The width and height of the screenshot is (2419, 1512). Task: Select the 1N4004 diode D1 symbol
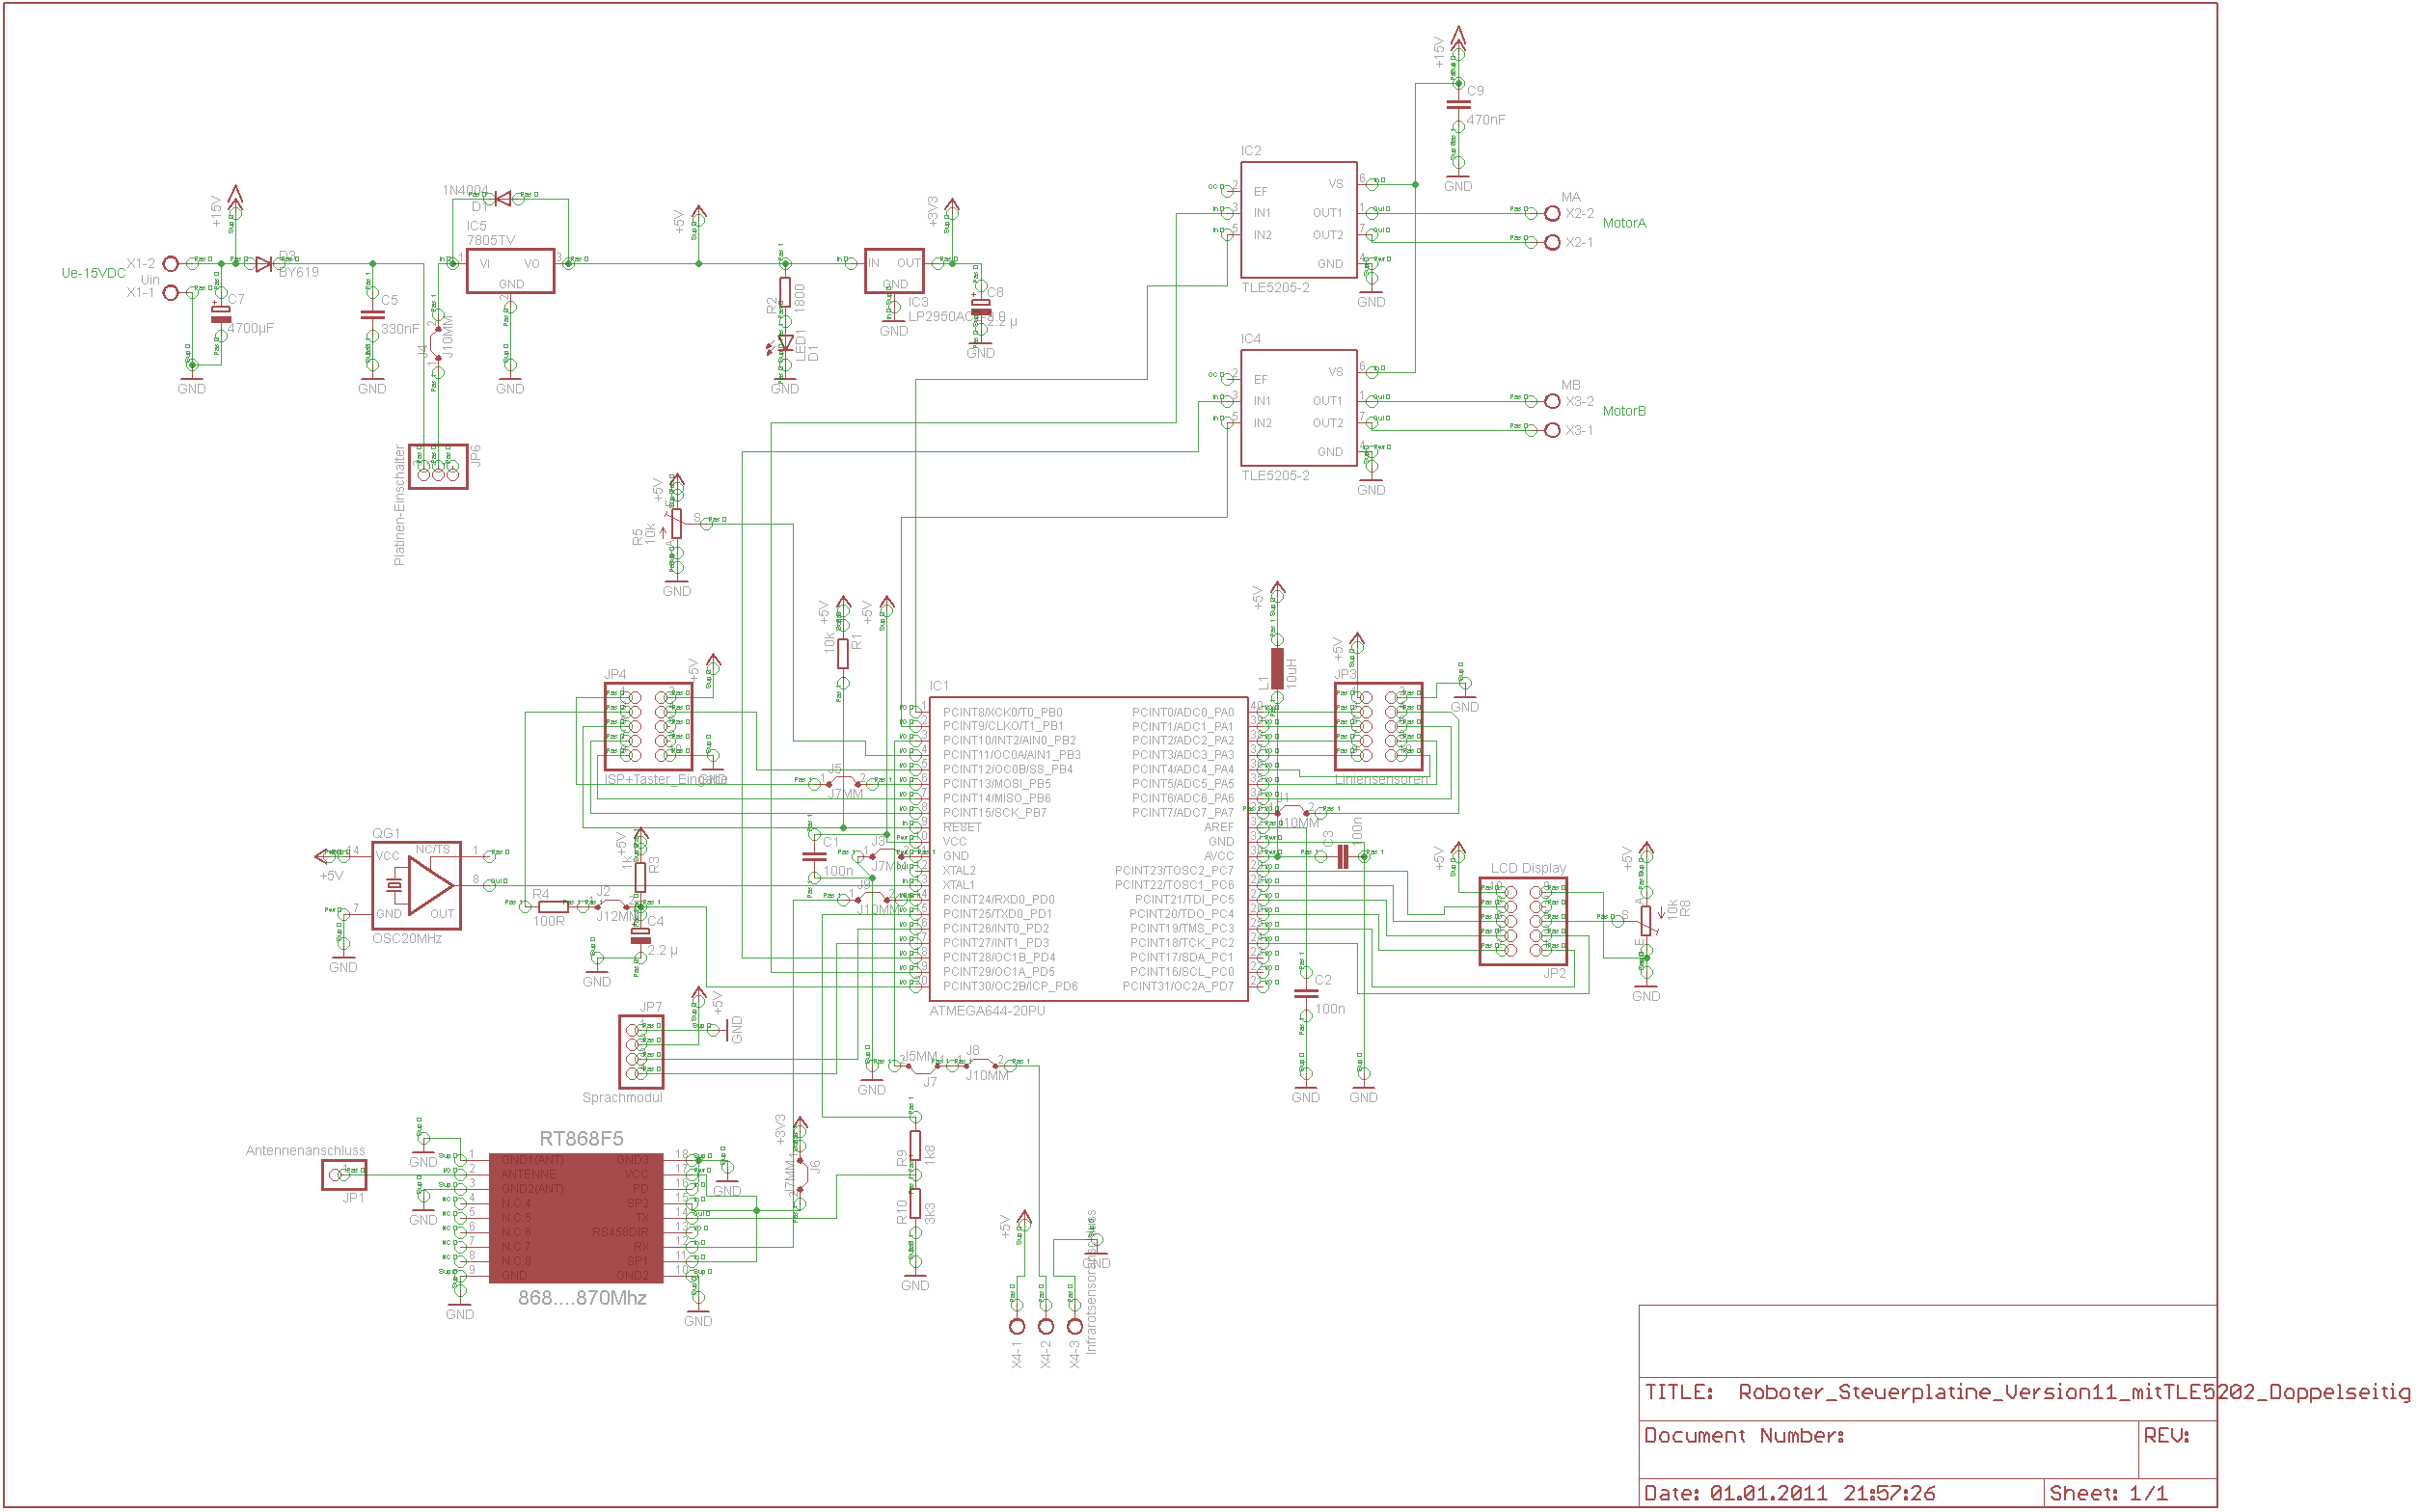tap(503, 199)
